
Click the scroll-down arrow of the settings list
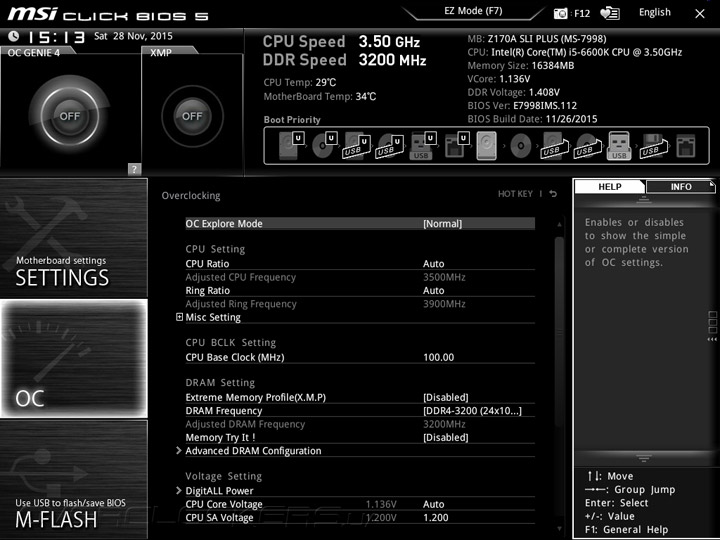coord(559,529)
